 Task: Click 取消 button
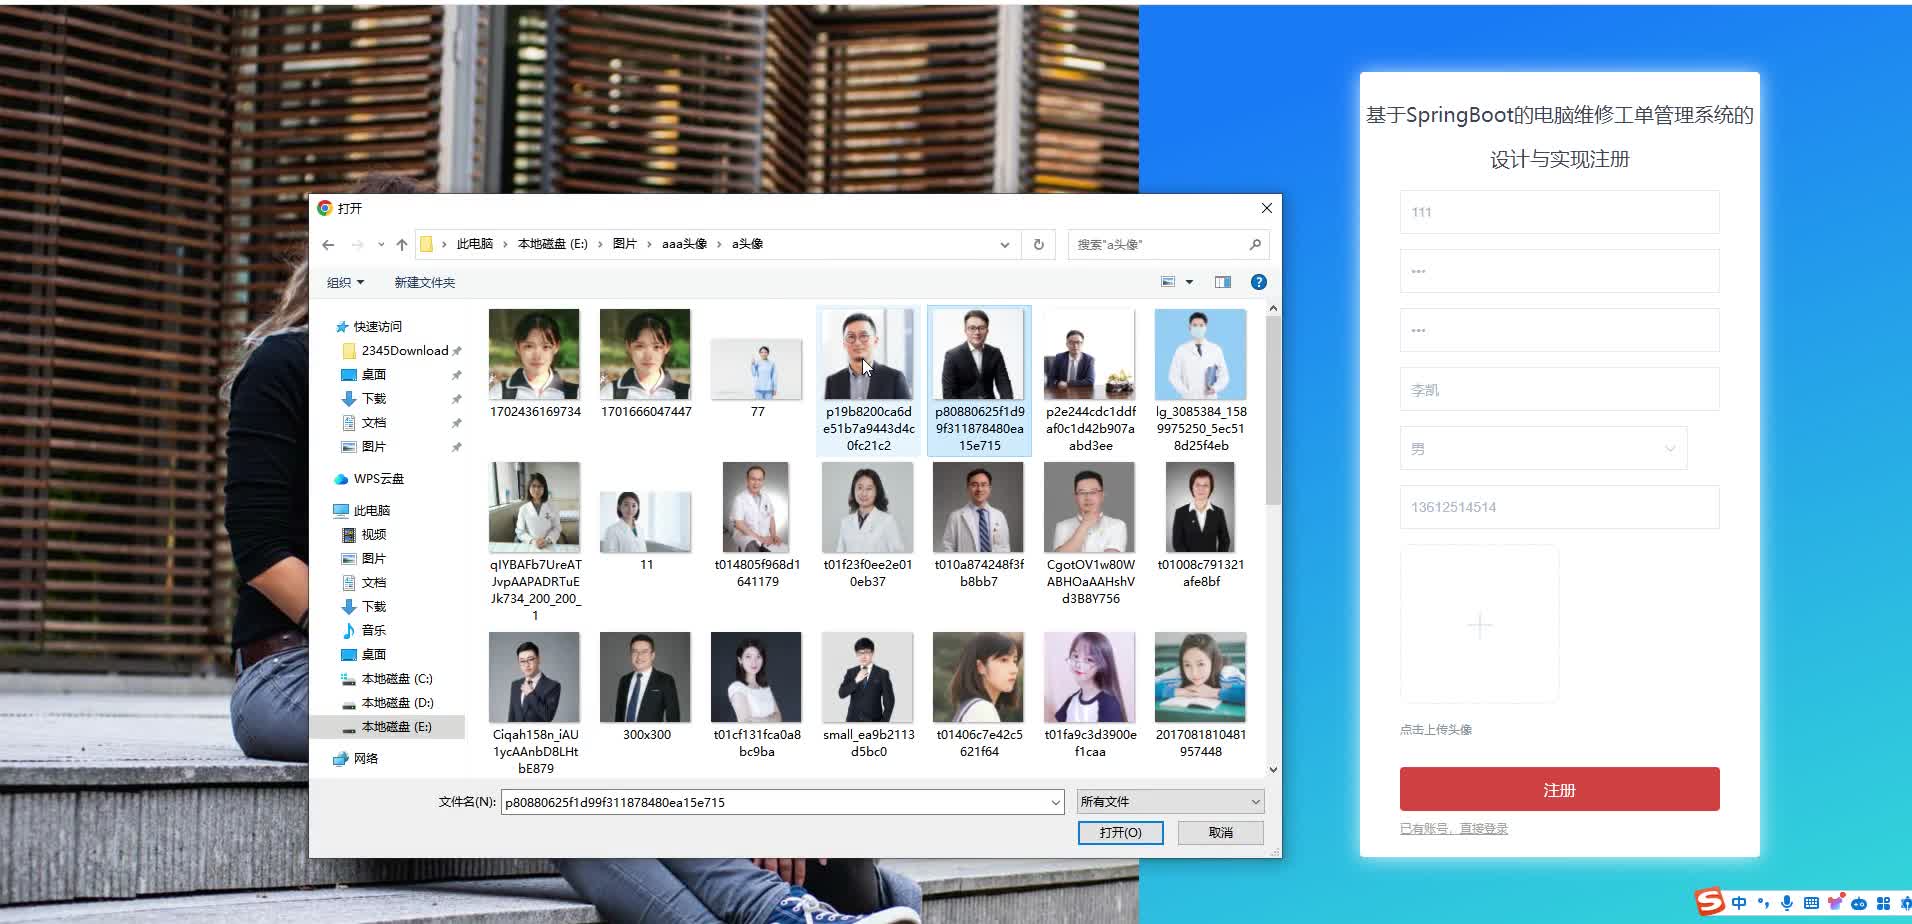click(x=1221, y=833)
